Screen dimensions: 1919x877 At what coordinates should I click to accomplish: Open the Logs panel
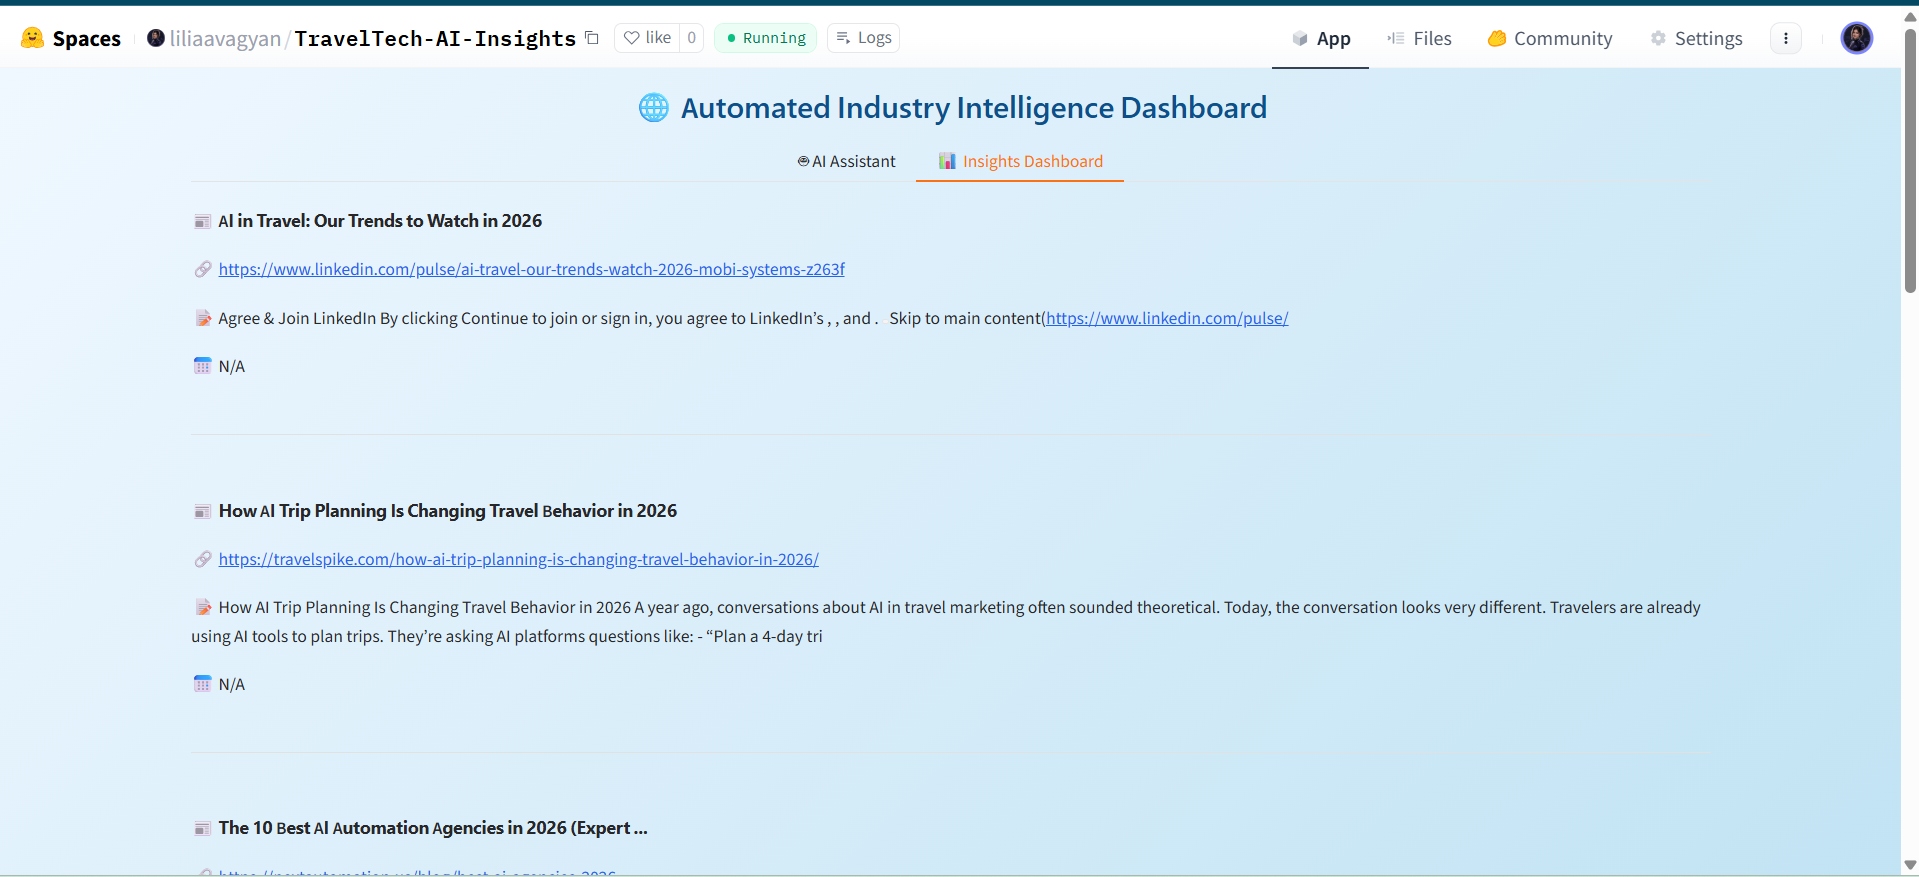864,38
